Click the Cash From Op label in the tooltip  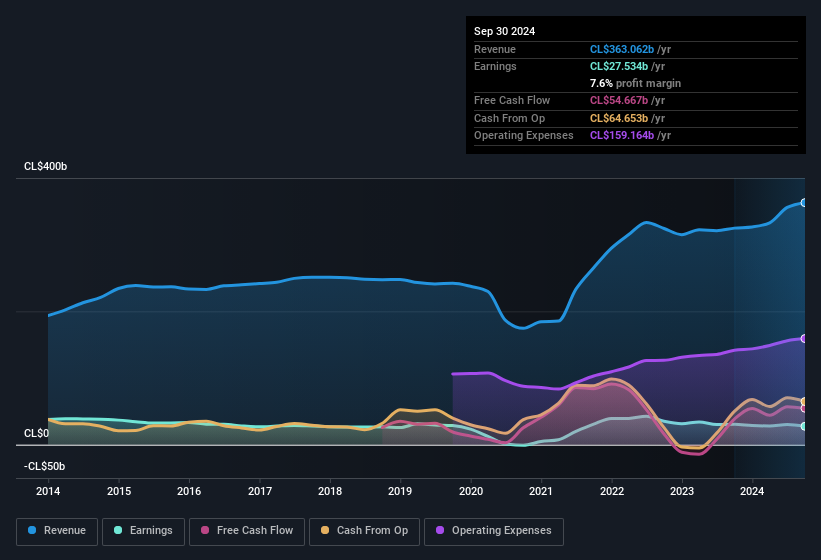509,118
